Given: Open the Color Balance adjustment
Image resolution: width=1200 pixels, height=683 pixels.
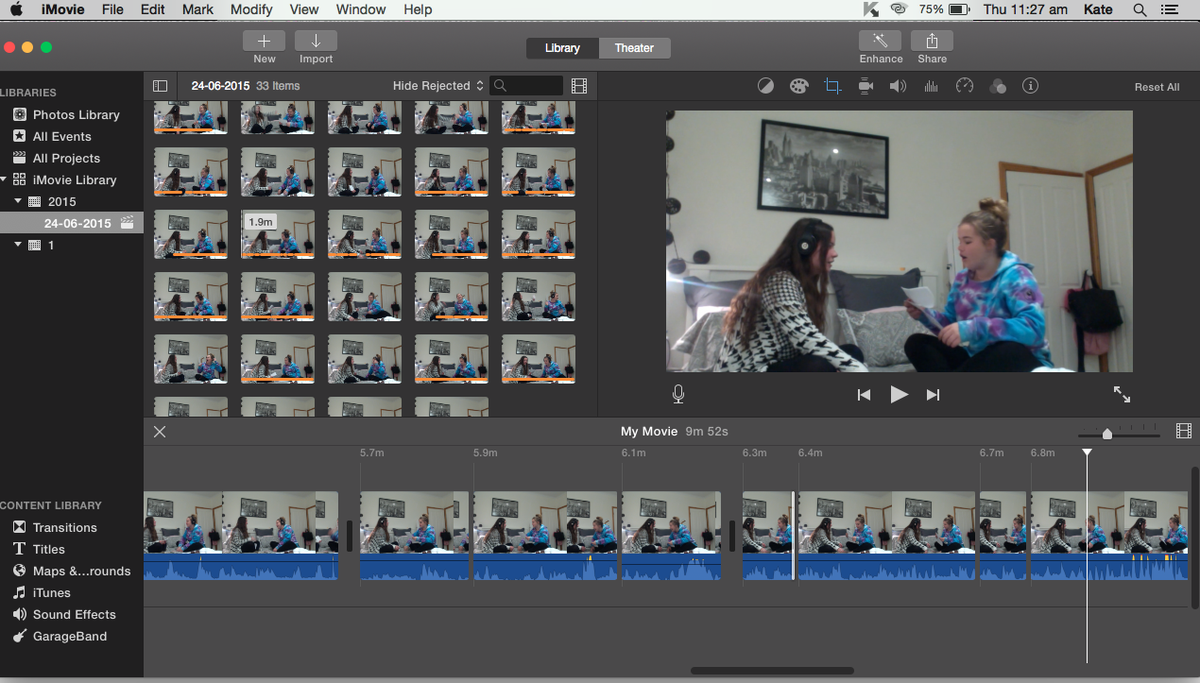Looking at the screenshot, I should point(766,86).
